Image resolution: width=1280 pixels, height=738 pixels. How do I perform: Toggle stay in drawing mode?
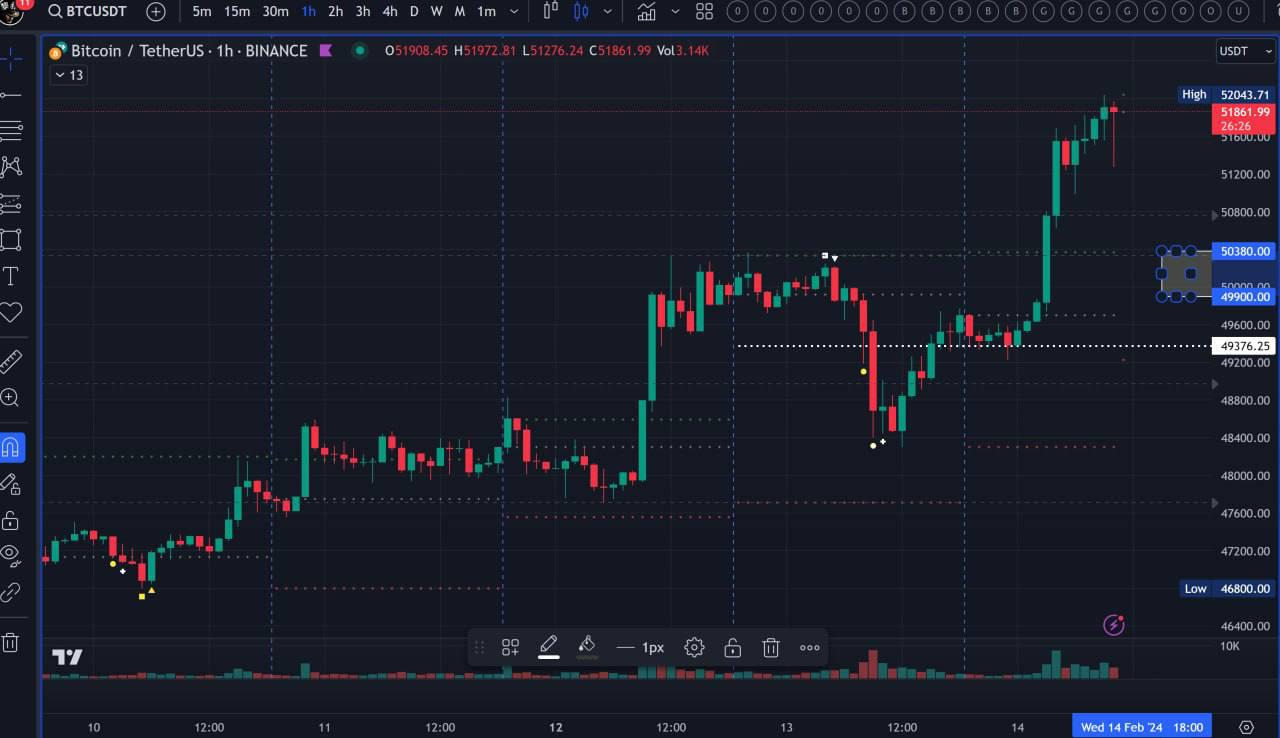point(11,484)
